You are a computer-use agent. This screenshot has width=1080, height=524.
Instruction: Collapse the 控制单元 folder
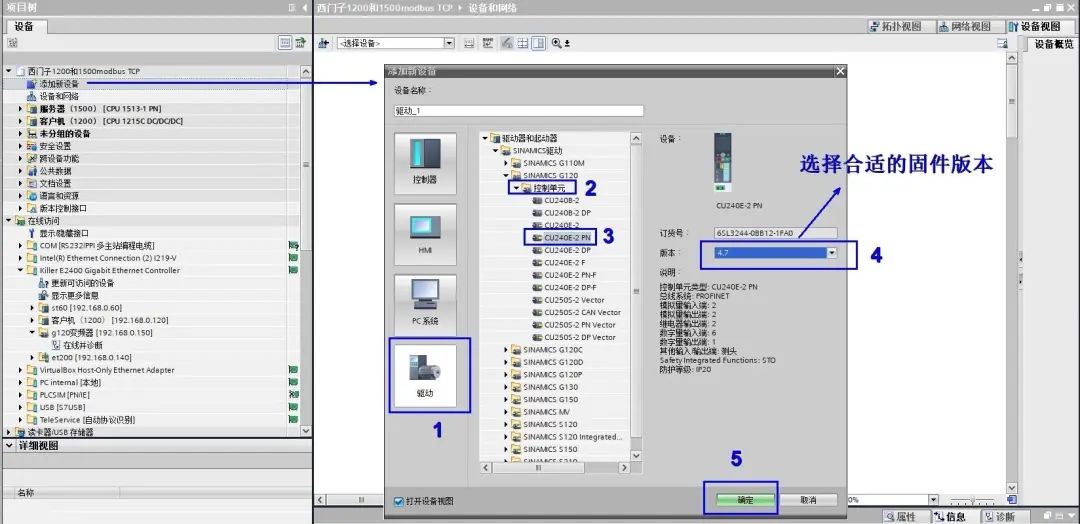pyautogui.click(x=516, y=187)
